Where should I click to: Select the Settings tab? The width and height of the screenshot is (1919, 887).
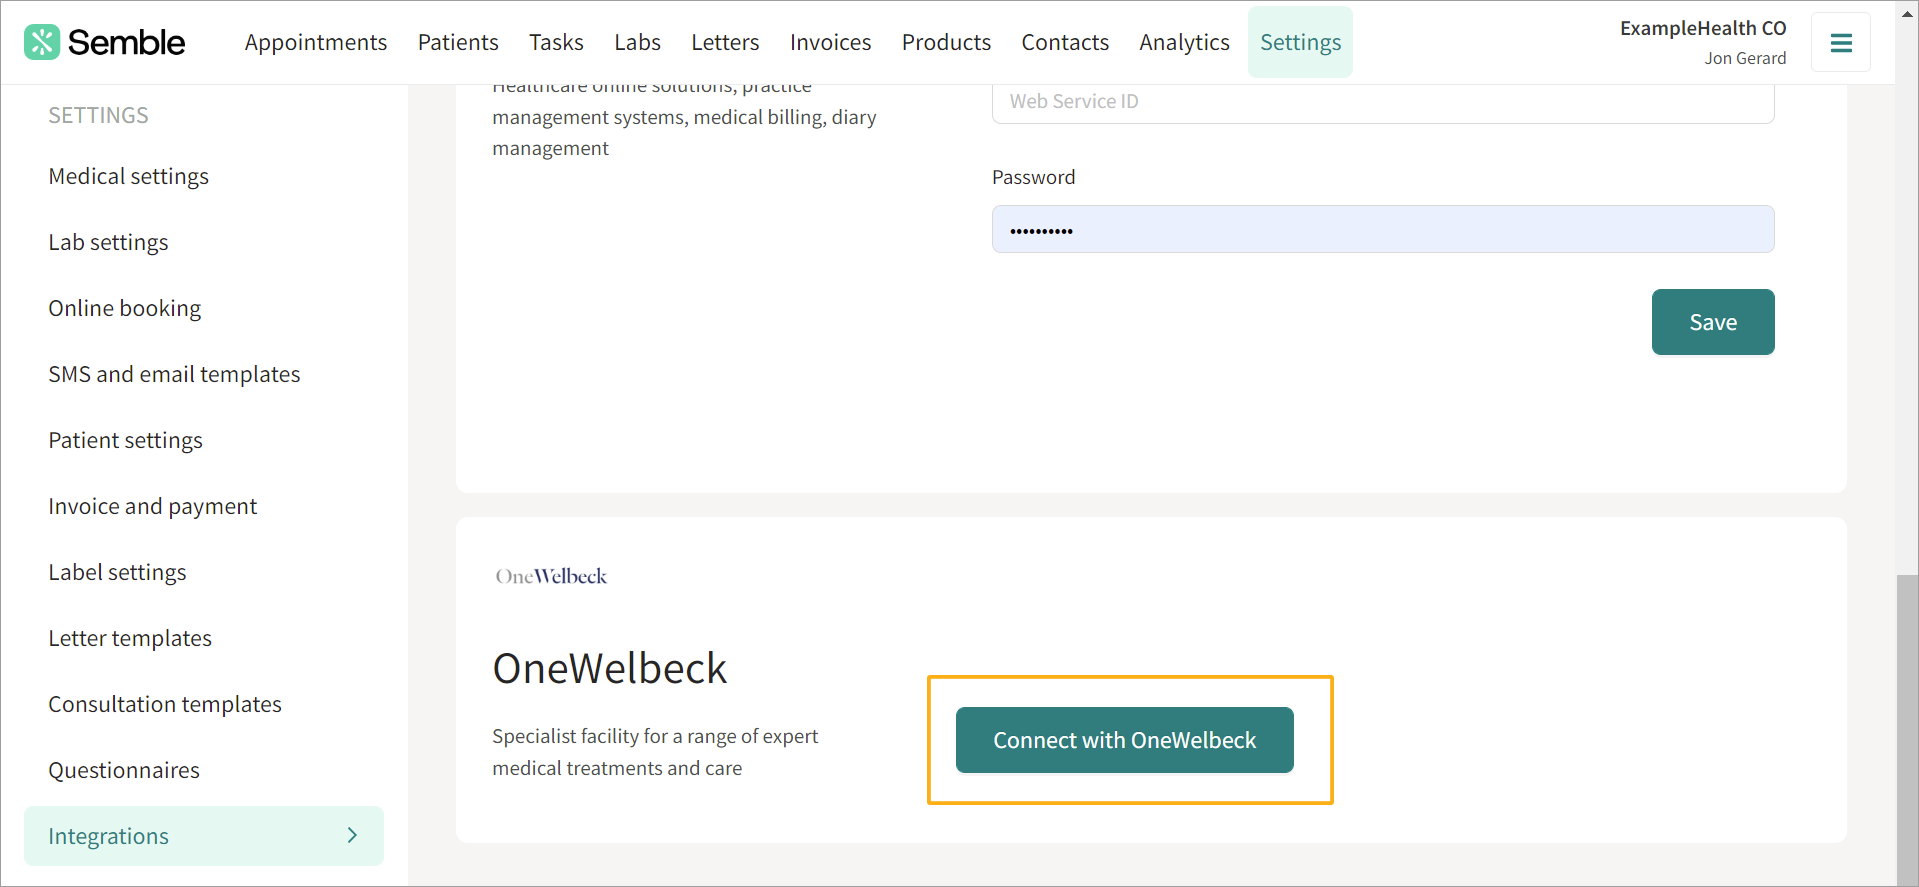click(x=1300, y=42)
